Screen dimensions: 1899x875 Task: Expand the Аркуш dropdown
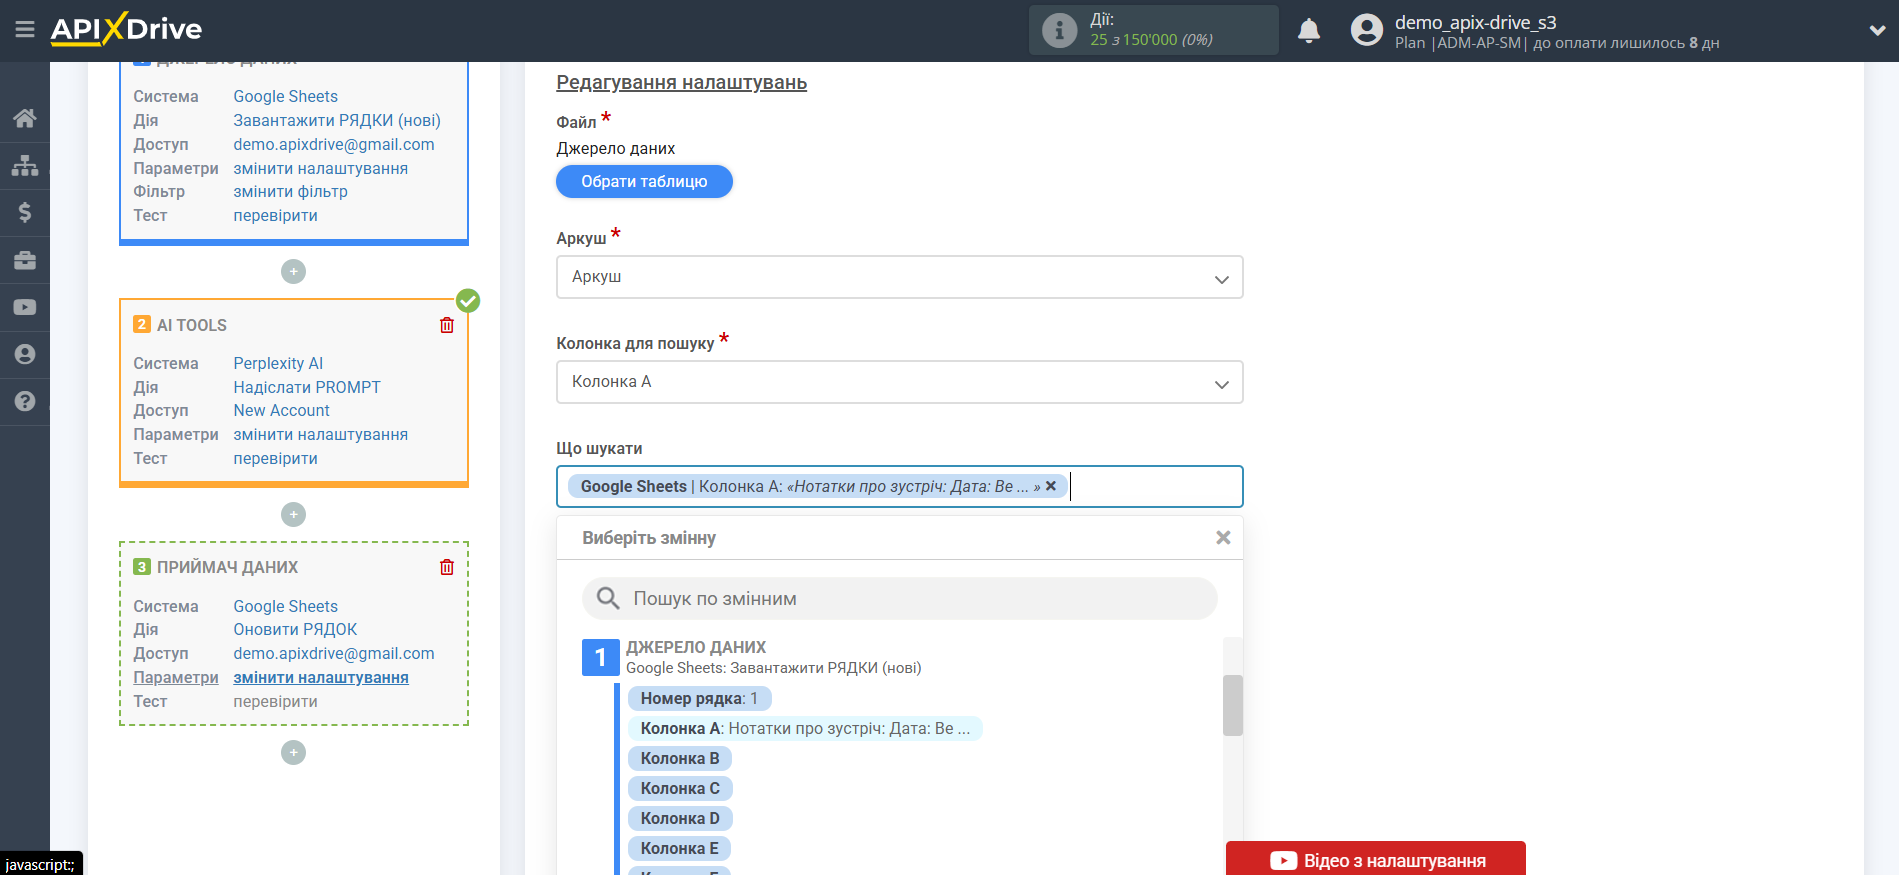899,277
